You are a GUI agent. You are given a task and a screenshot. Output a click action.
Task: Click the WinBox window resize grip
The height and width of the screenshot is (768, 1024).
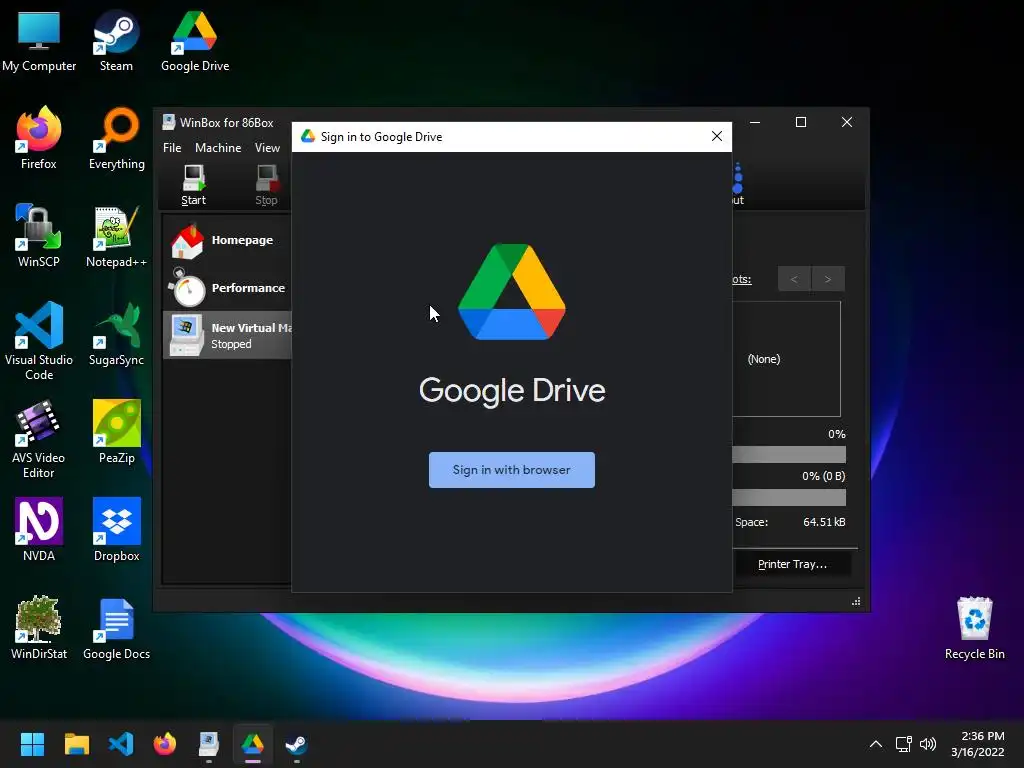pyautogui.click(x=856, y=601)
